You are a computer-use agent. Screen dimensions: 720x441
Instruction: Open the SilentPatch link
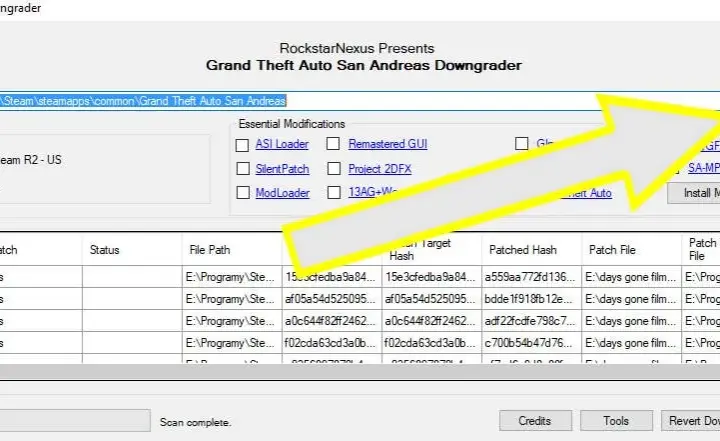click(282, 169)
